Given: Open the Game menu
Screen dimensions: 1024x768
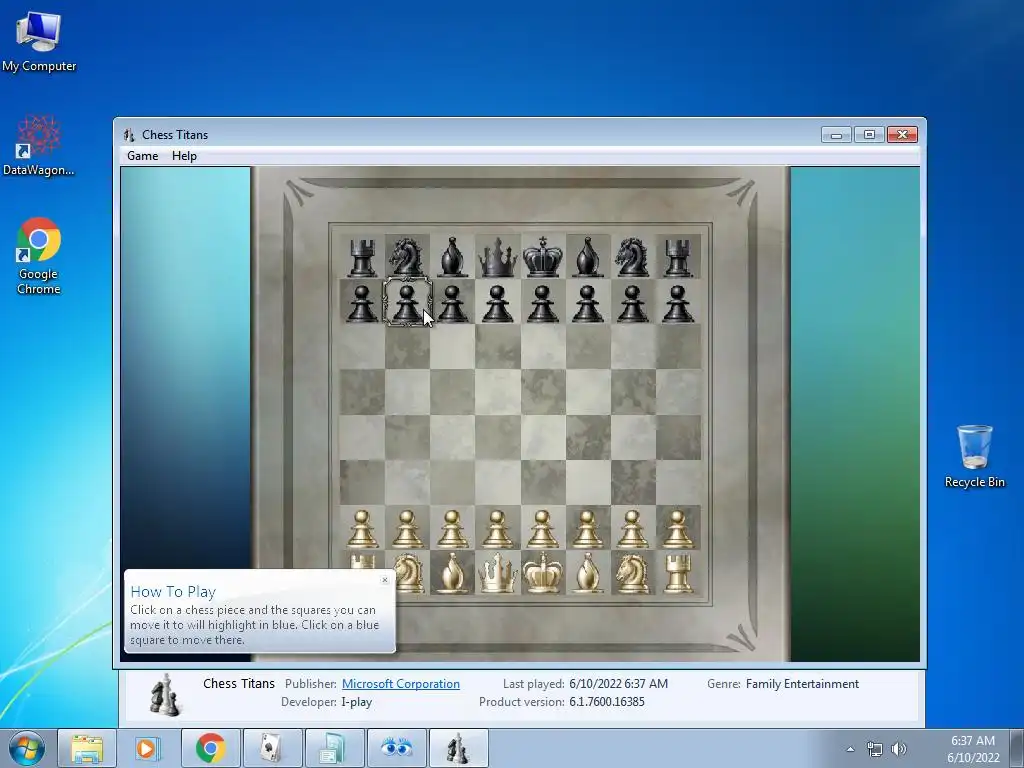Looking at the screenshot, I should pyautogui.click(x=142, y=156).
